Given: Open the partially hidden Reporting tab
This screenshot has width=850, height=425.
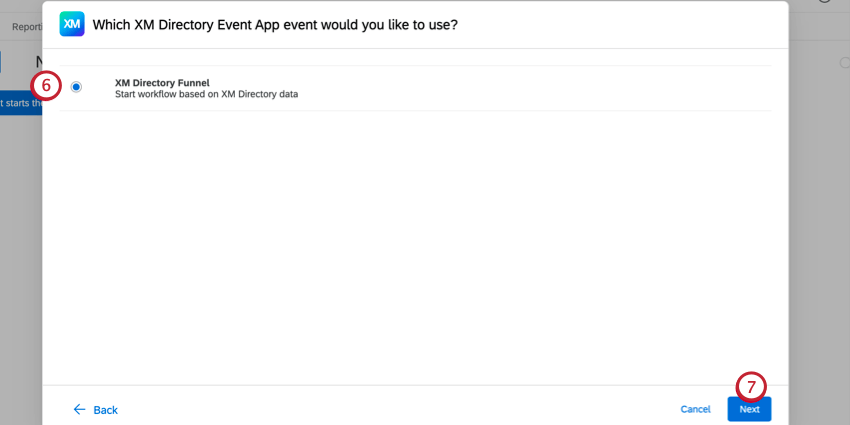Looking at the screenshot, I should tap(26, 27).
